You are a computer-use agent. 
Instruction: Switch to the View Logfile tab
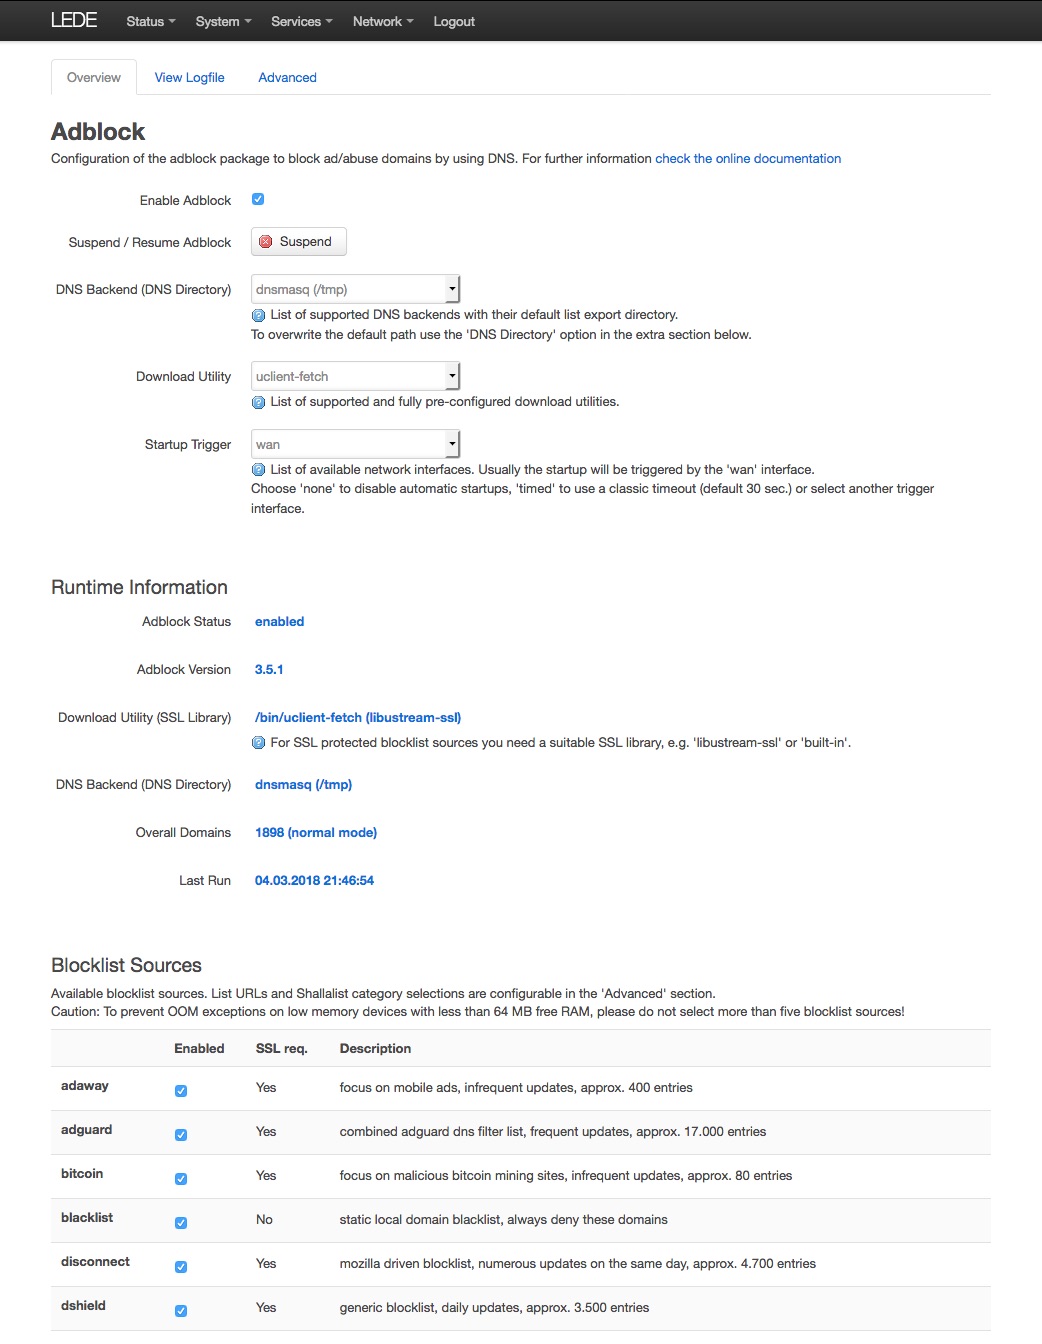point(189,77)
